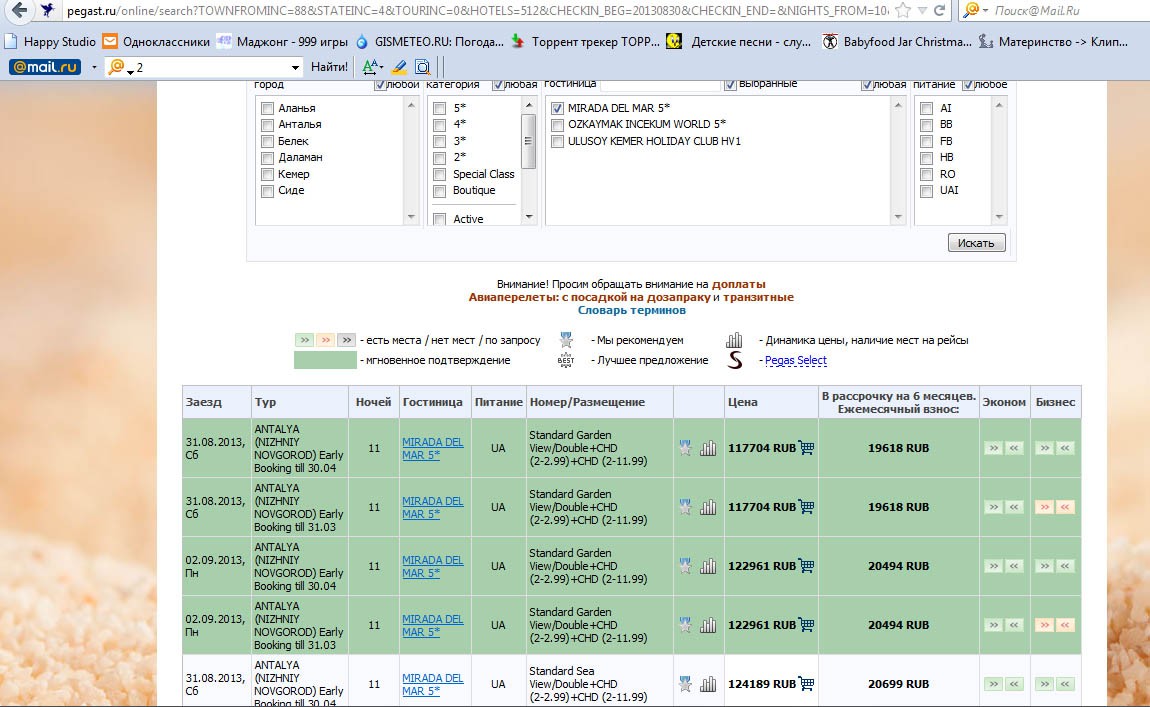Viewport: 1150px width, 707px height.
Task: Enable the Special Class category checkbox
Action: coord(439,175)
